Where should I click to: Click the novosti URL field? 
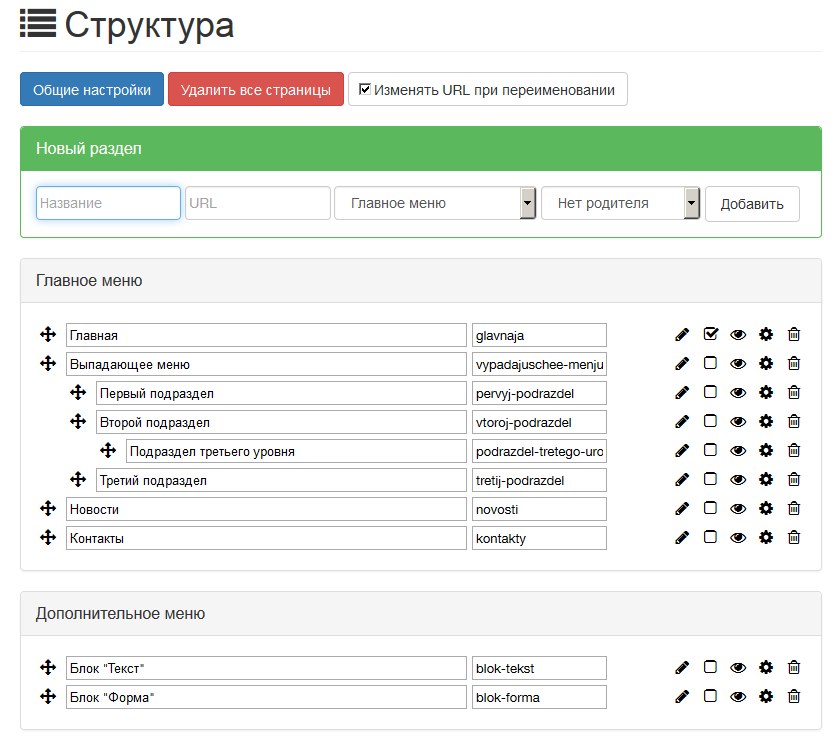click(539, 509)
